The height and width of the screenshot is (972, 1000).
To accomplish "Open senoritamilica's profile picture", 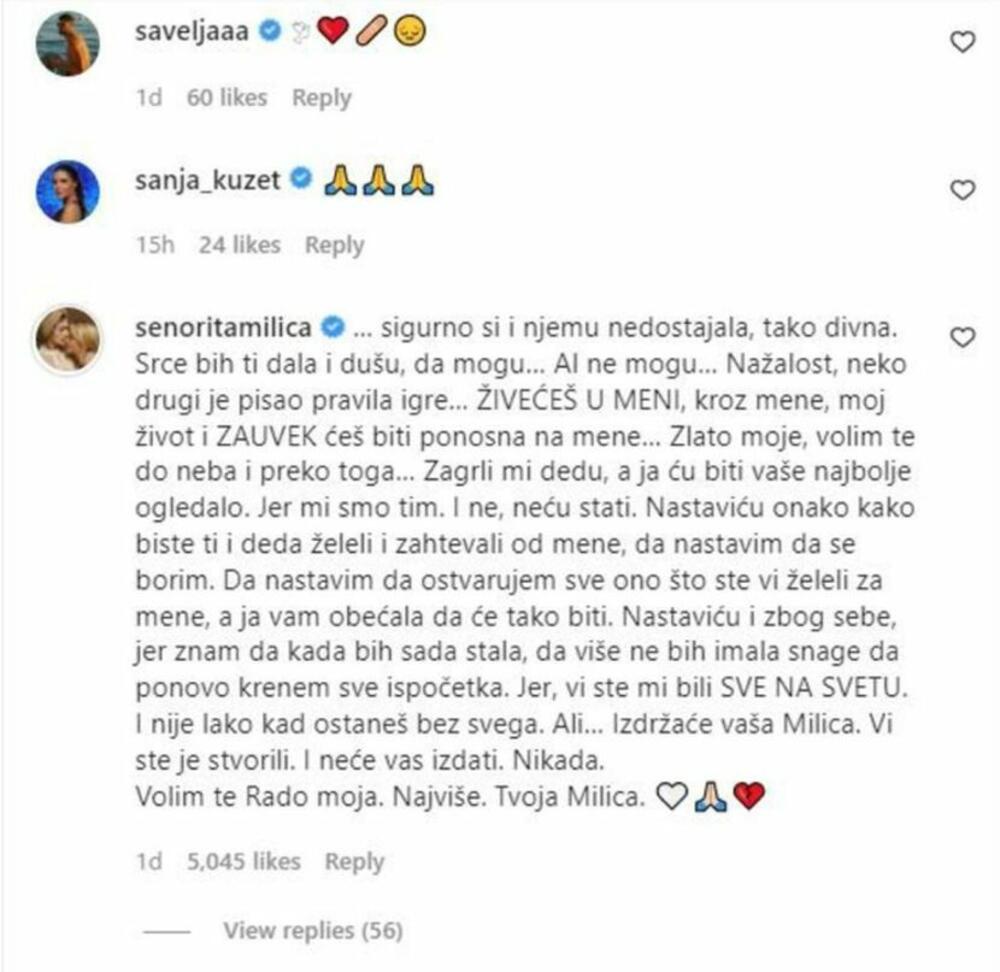I will point(68,339).
